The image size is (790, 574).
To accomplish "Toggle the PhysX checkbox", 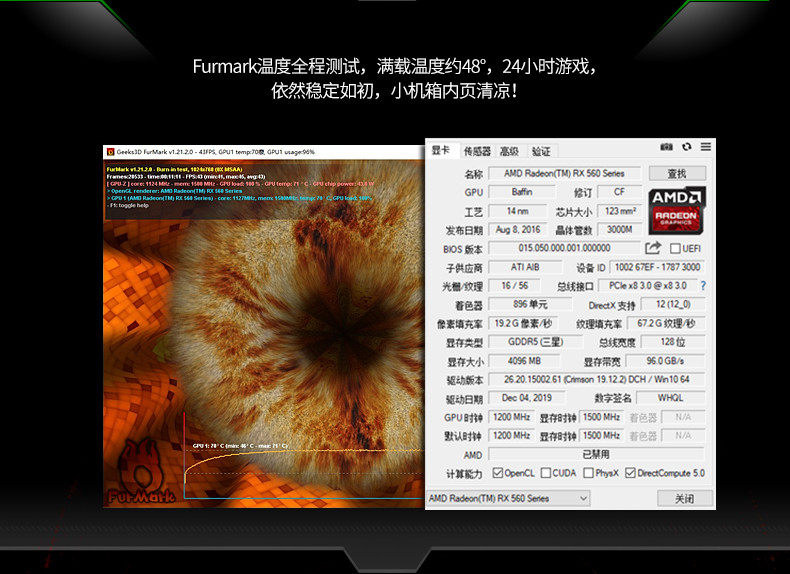I will point(588,473).
